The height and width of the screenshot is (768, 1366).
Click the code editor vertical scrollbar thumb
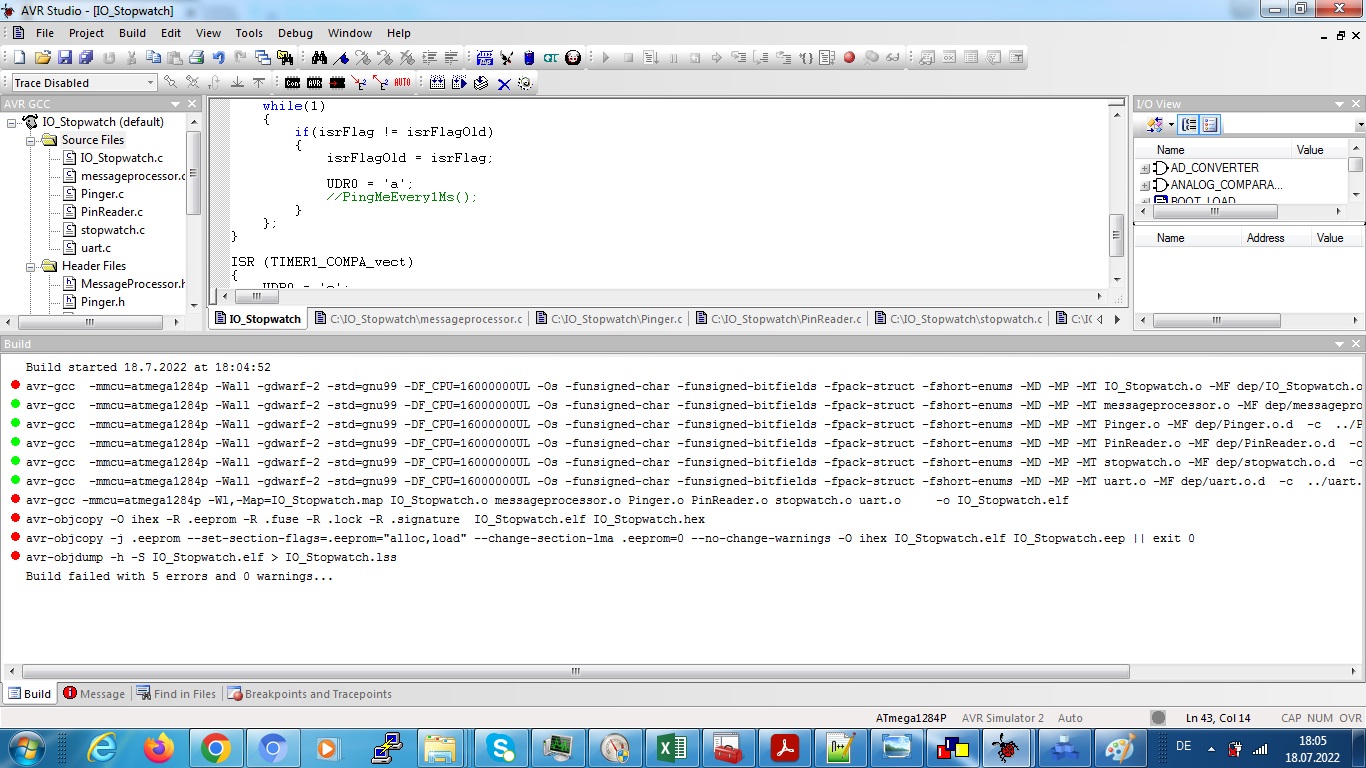(1117, 236)
